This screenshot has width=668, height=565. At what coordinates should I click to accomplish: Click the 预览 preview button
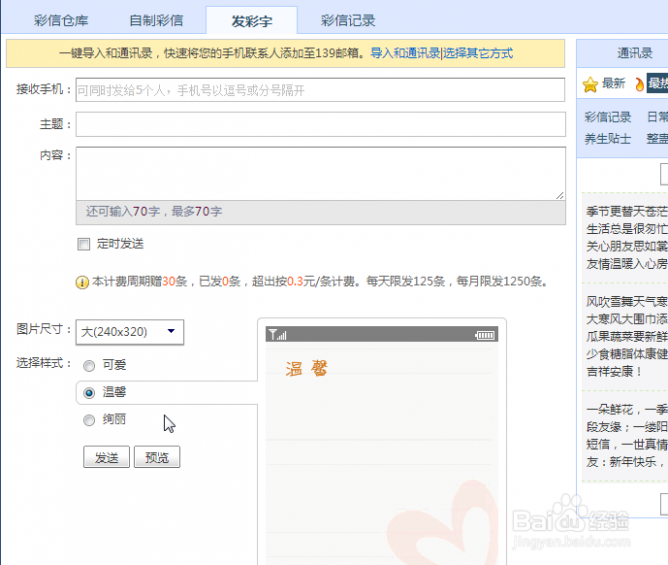(x=157, y=457)
